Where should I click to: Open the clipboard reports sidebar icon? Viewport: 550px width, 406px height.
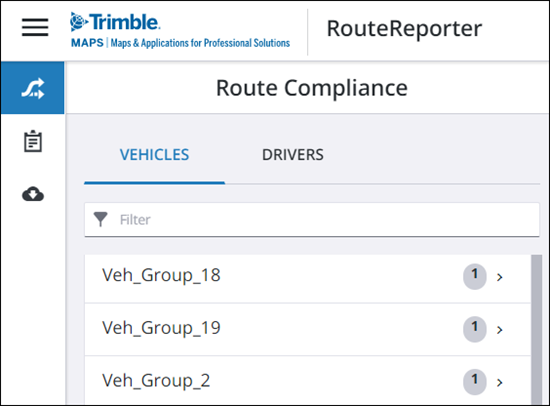33,141
